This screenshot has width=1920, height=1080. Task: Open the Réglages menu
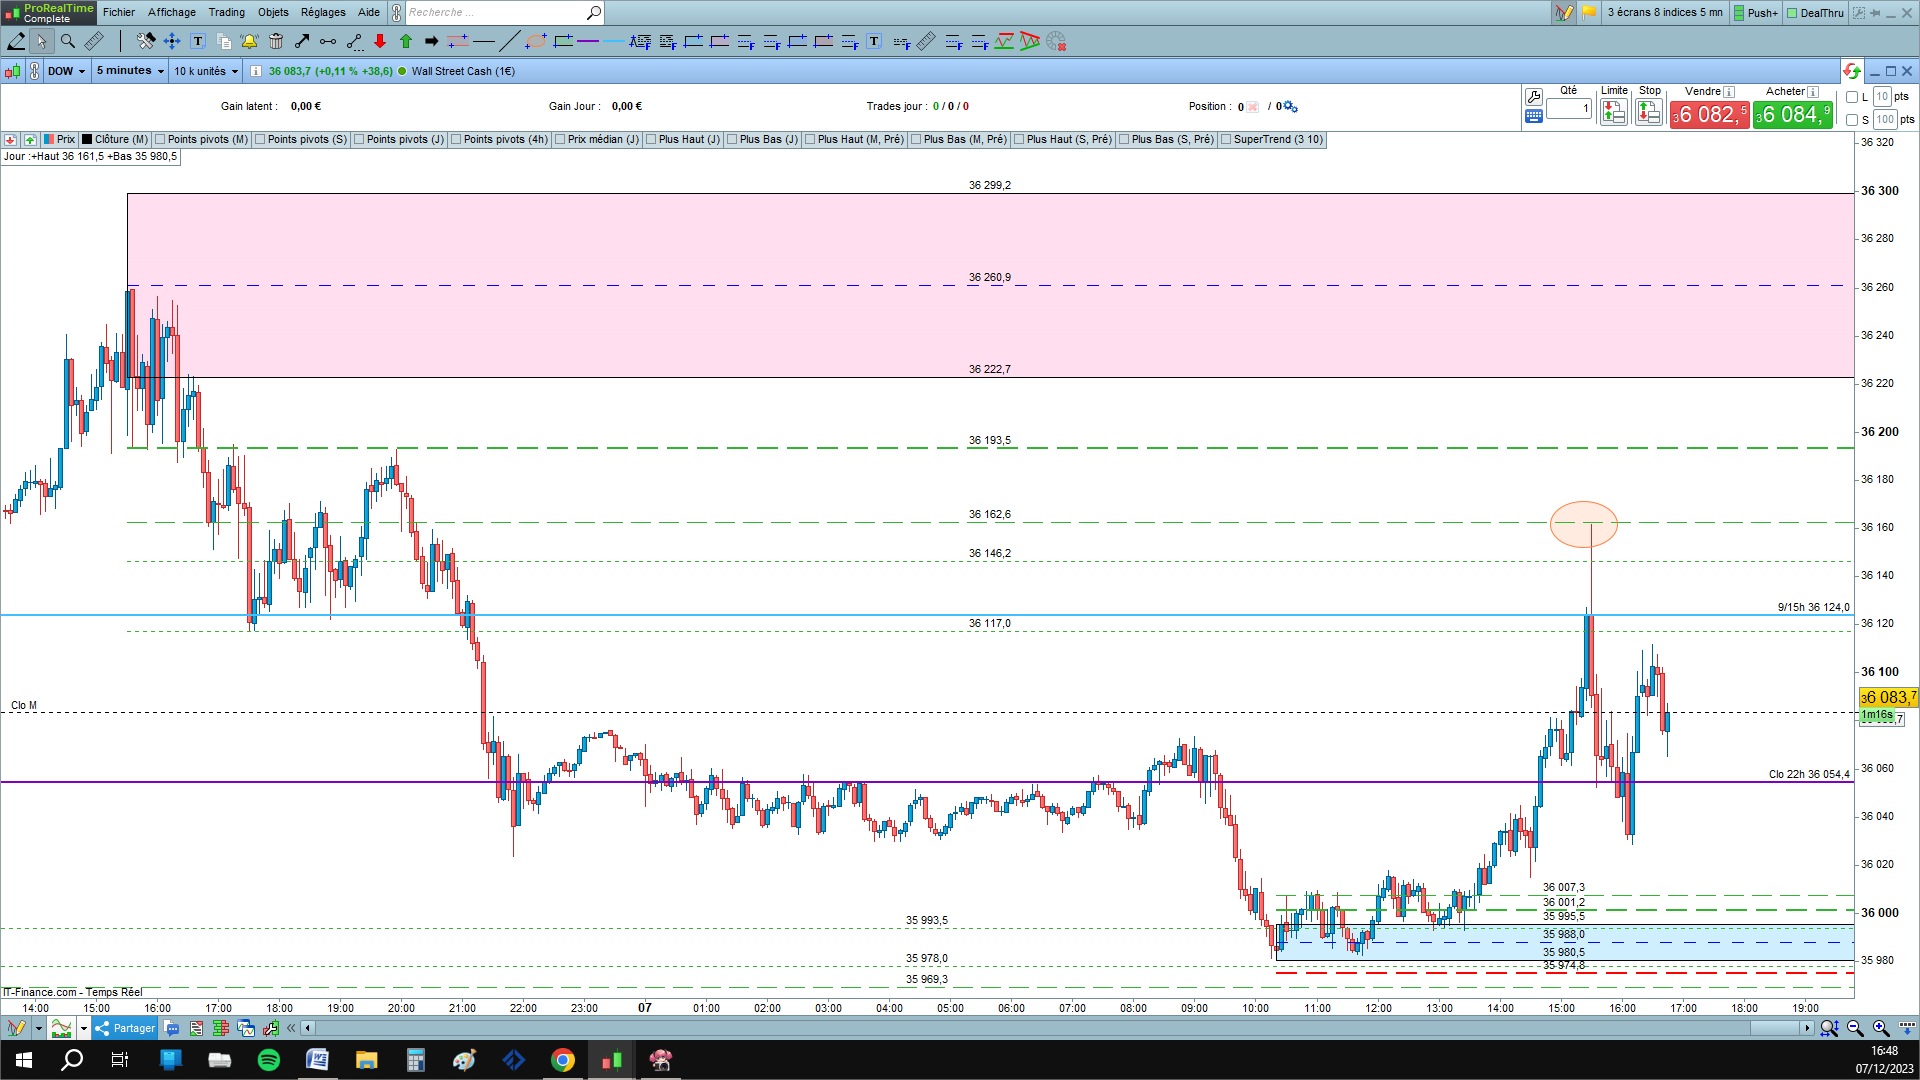coord(323,12)
